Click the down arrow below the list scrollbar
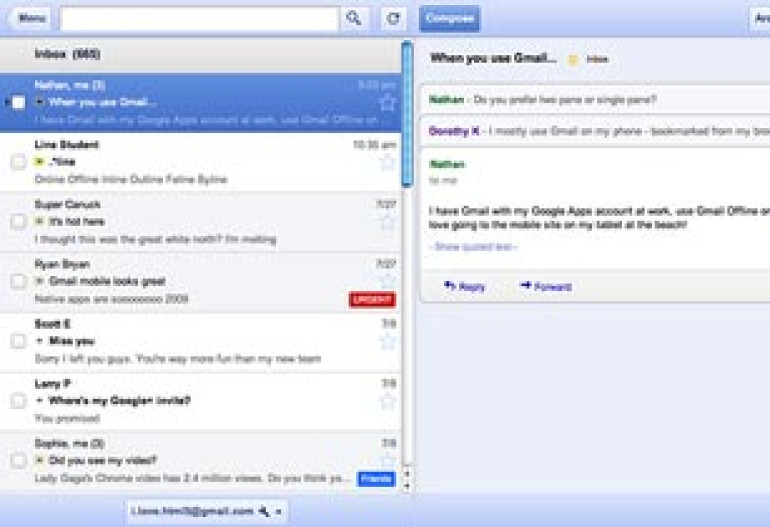 (407, 486)
